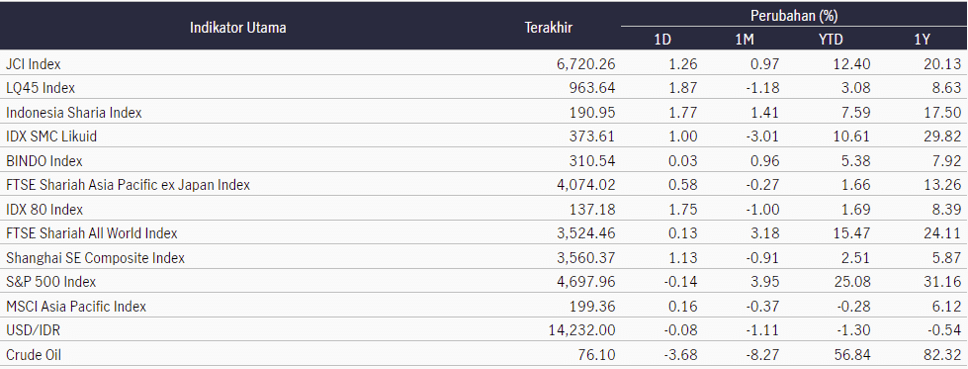This screenshot has width=968, height=369.
Task: Click the 1D change column header
Action: 662,39
